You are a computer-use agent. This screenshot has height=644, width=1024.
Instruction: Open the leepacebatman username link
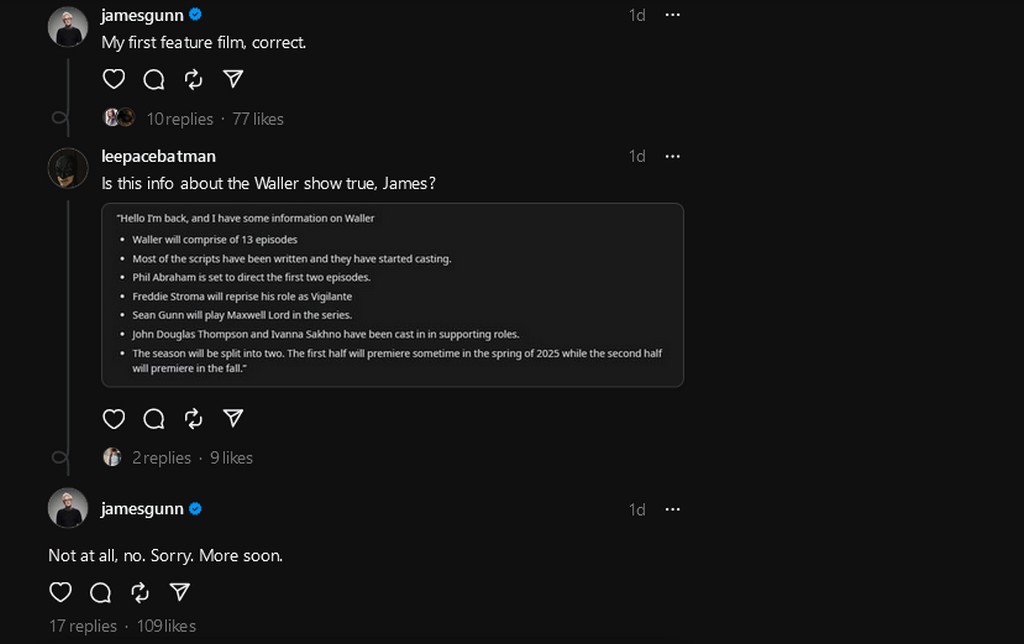click(x=158, y=156)
